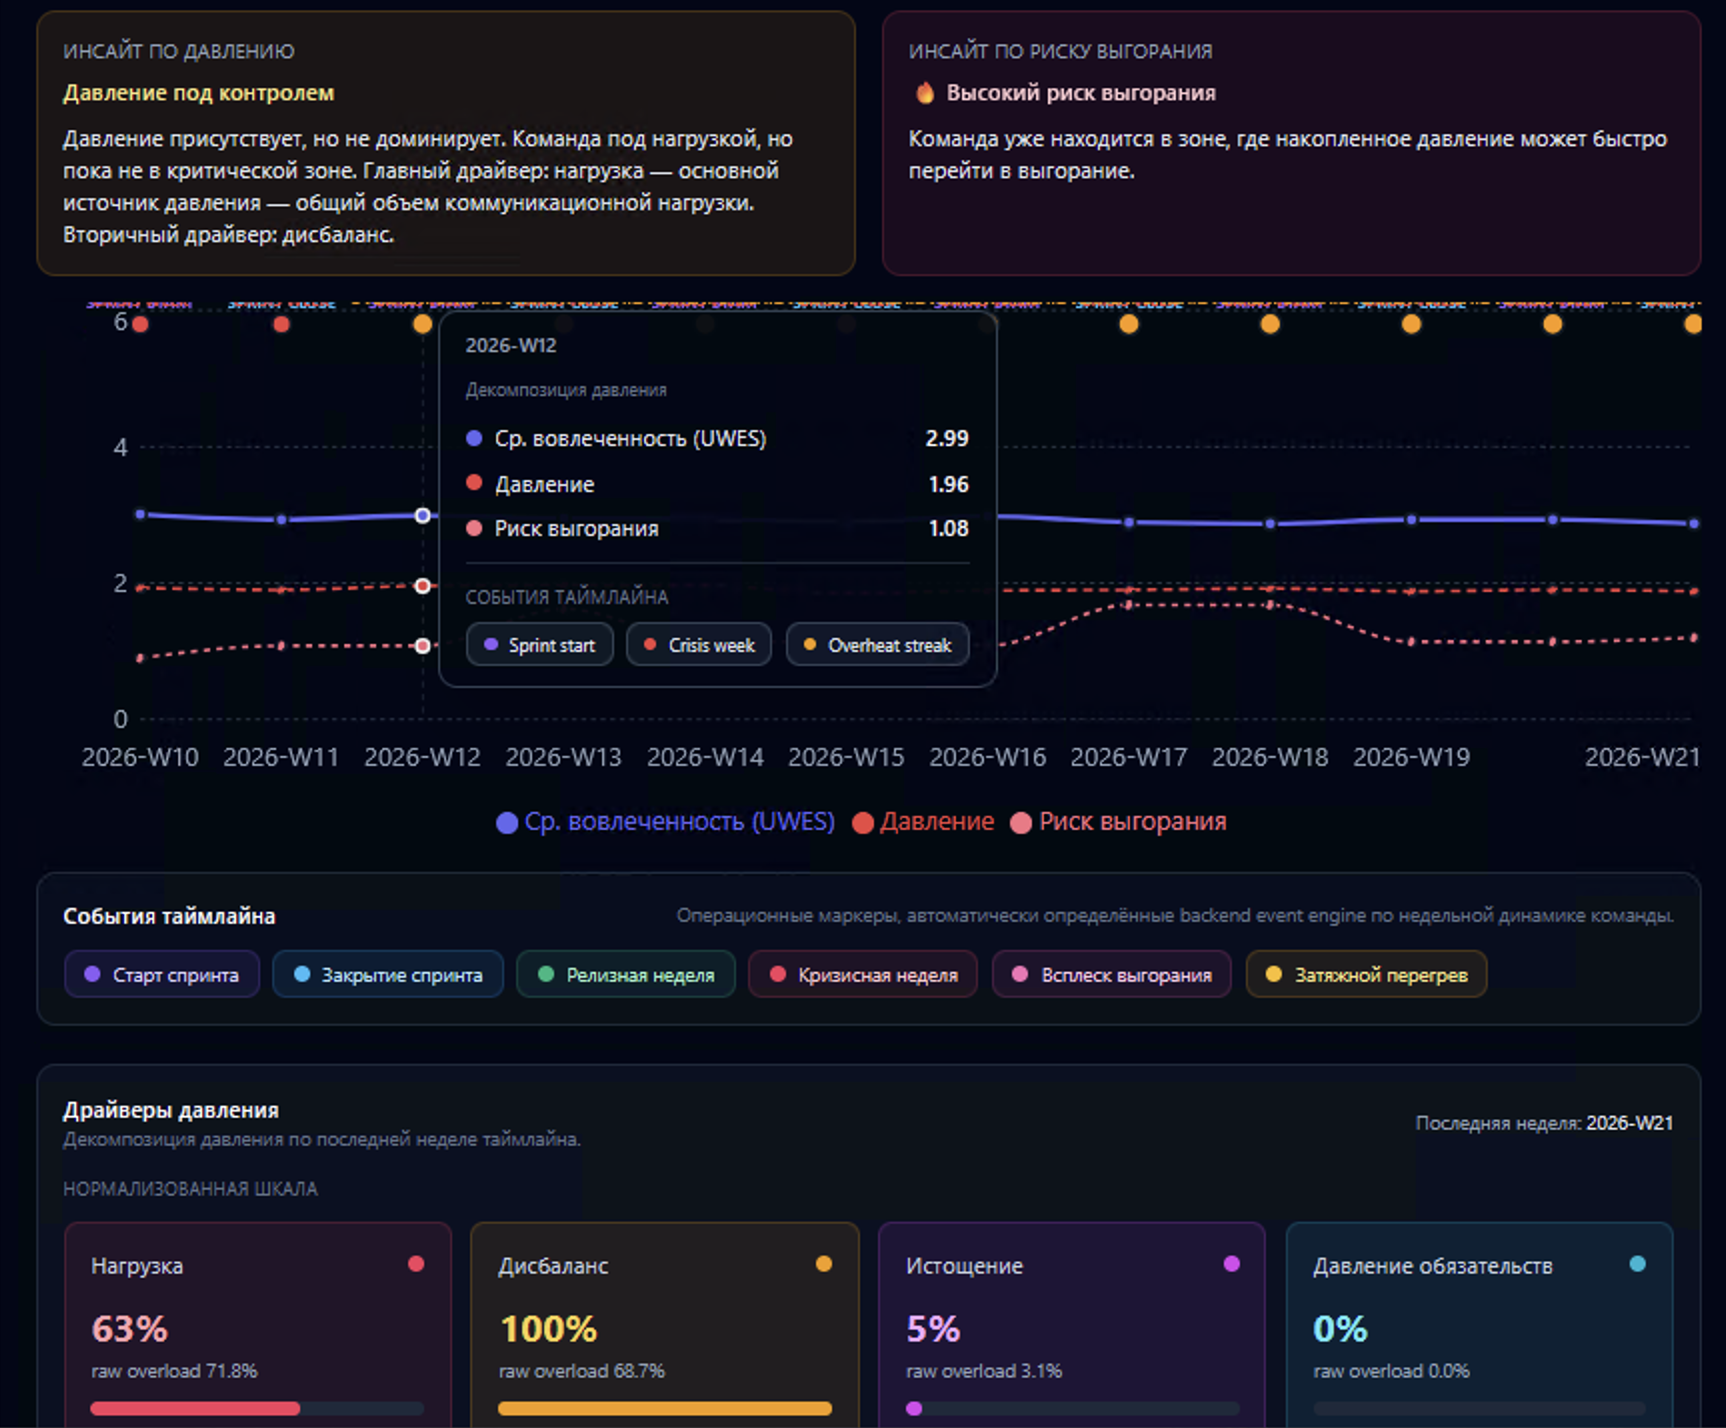Click the Закрытие спринта event chip
Screen dimensions: 1726x1428
click(388, 974)
